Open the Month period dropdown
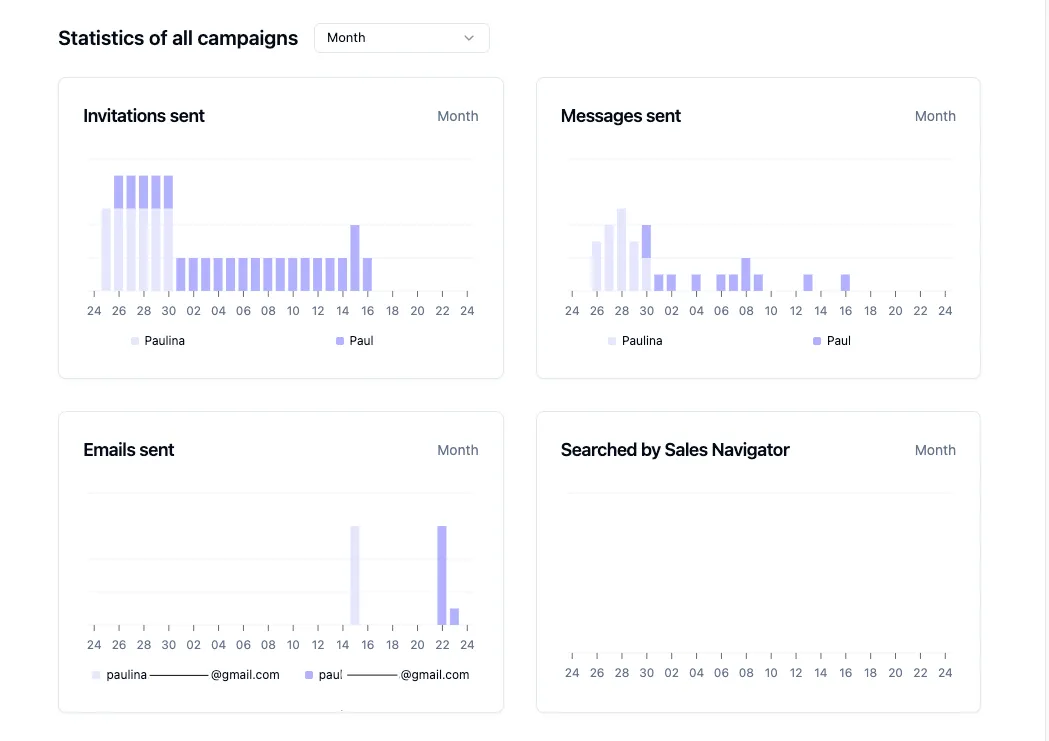The image size is (1049, 741). pyautogui.click(x=400, y=38)
